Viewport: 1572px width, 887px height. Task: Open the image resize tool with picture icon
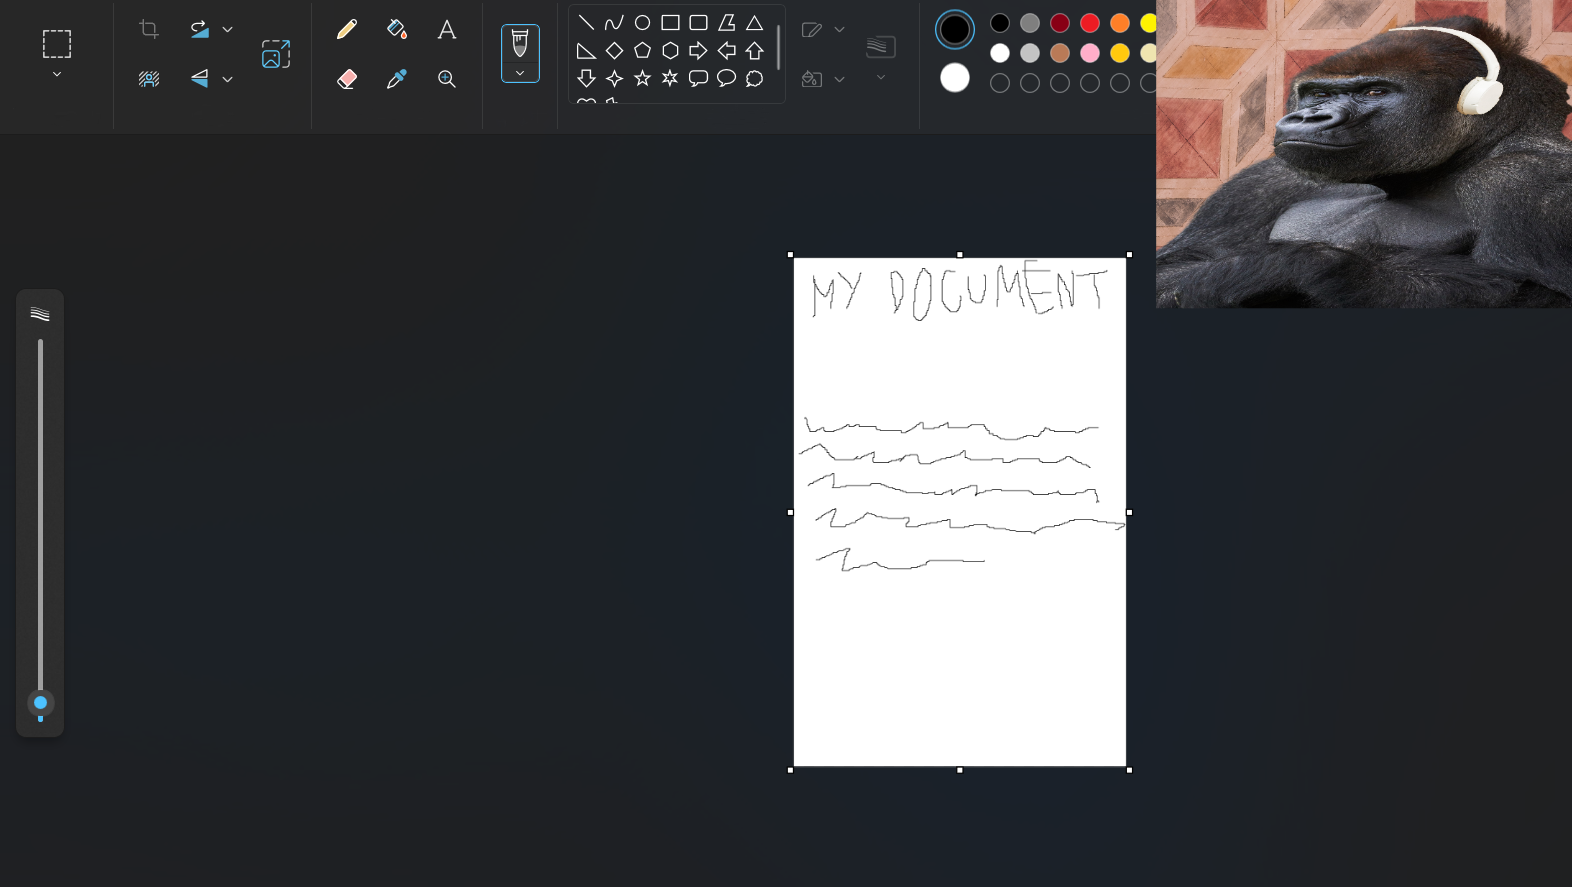pos(276,54)
